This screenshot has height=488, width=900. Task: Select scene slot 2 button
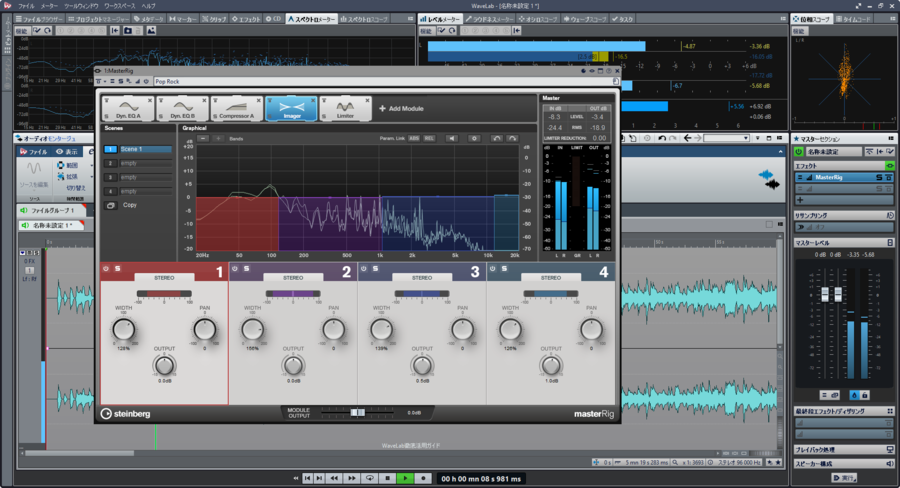tap(110, 164)
